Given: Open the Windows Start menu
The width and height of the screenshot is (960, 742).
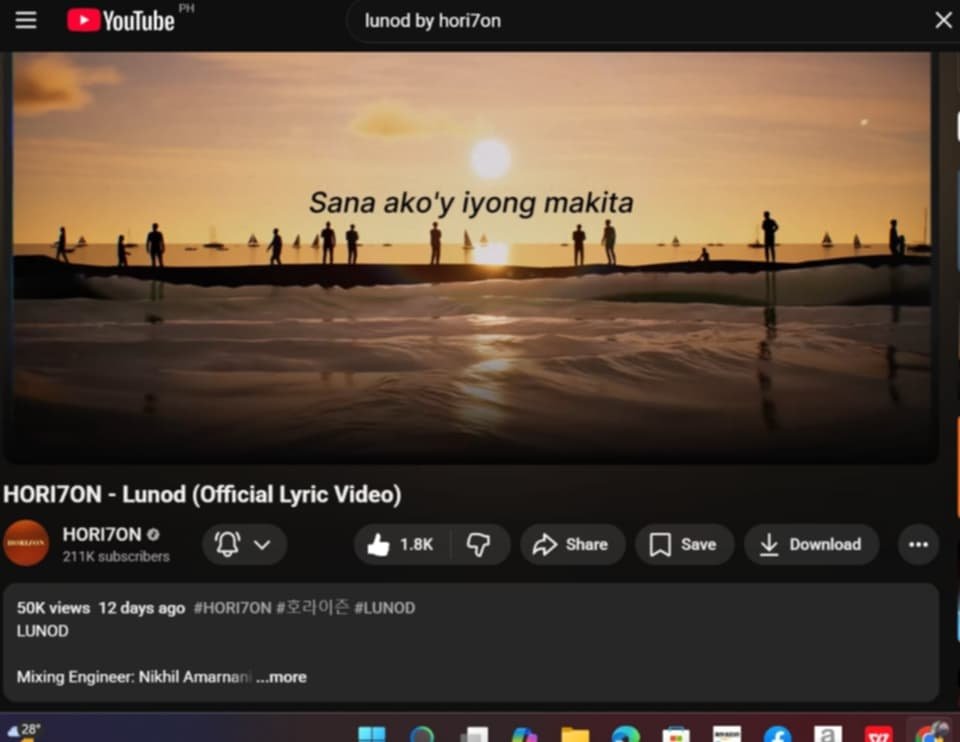Looking at the screenshot, I should tap(372, 733).
